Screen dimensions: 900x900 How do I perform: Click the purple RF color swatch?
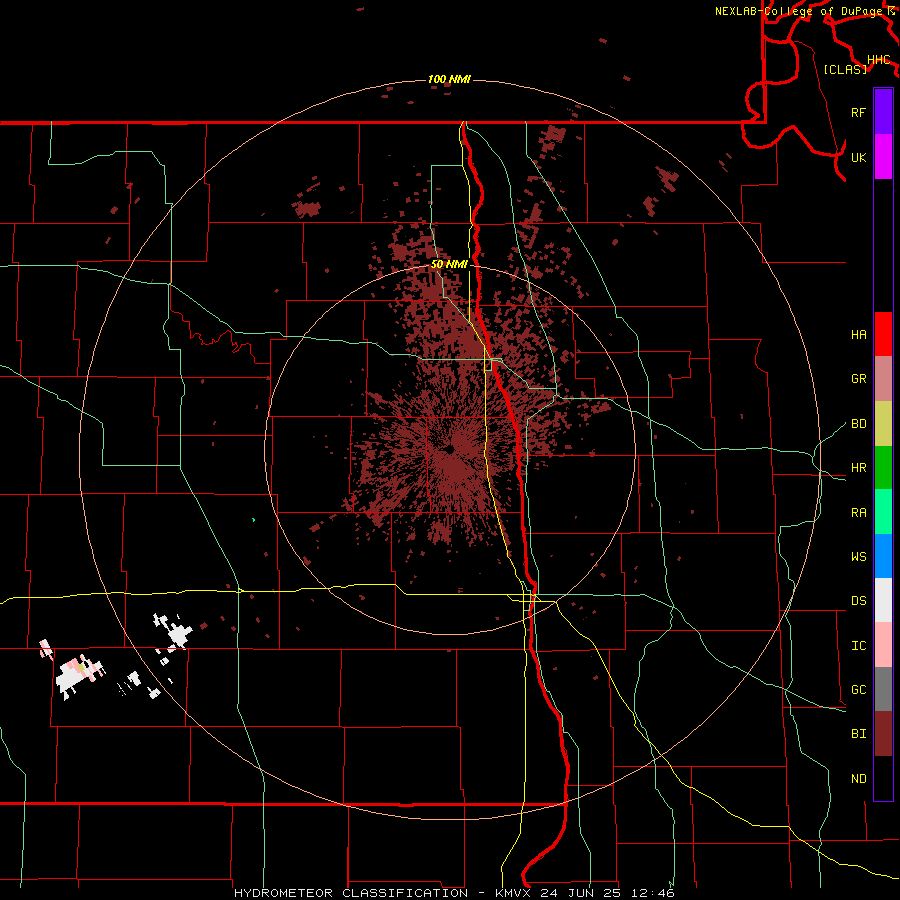pos(883,112)
